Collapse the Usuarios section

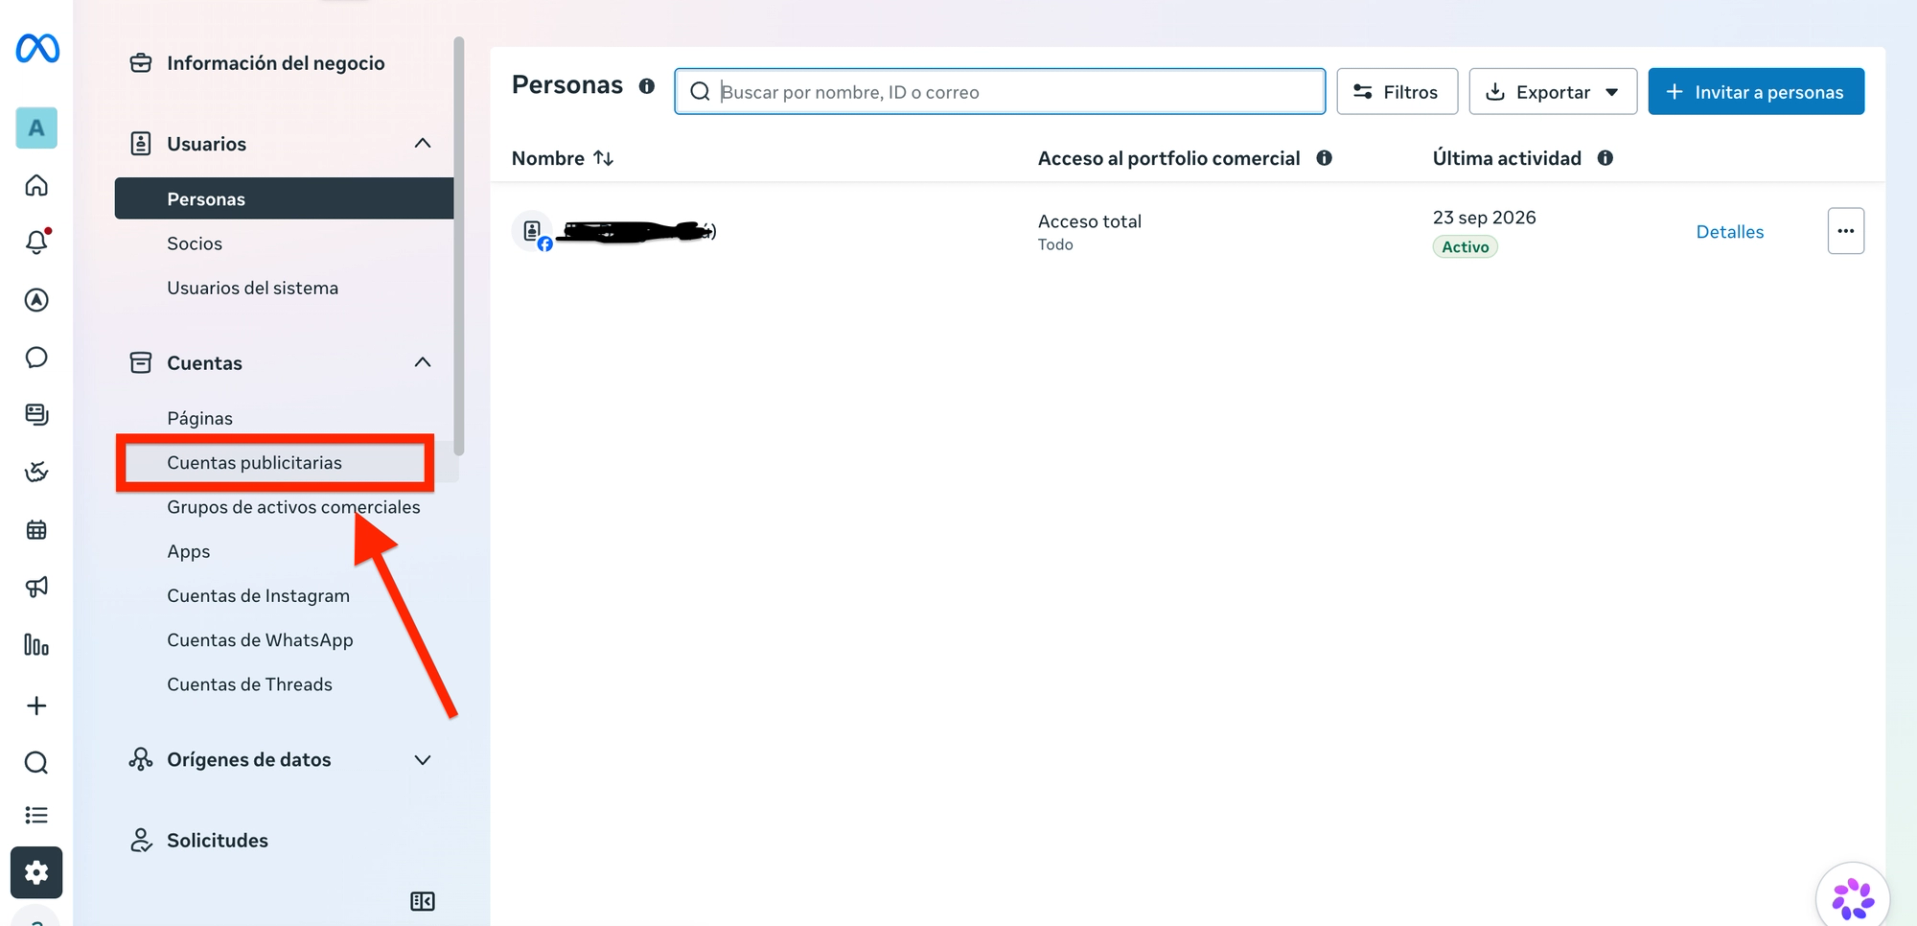click(x=422, y=143)
